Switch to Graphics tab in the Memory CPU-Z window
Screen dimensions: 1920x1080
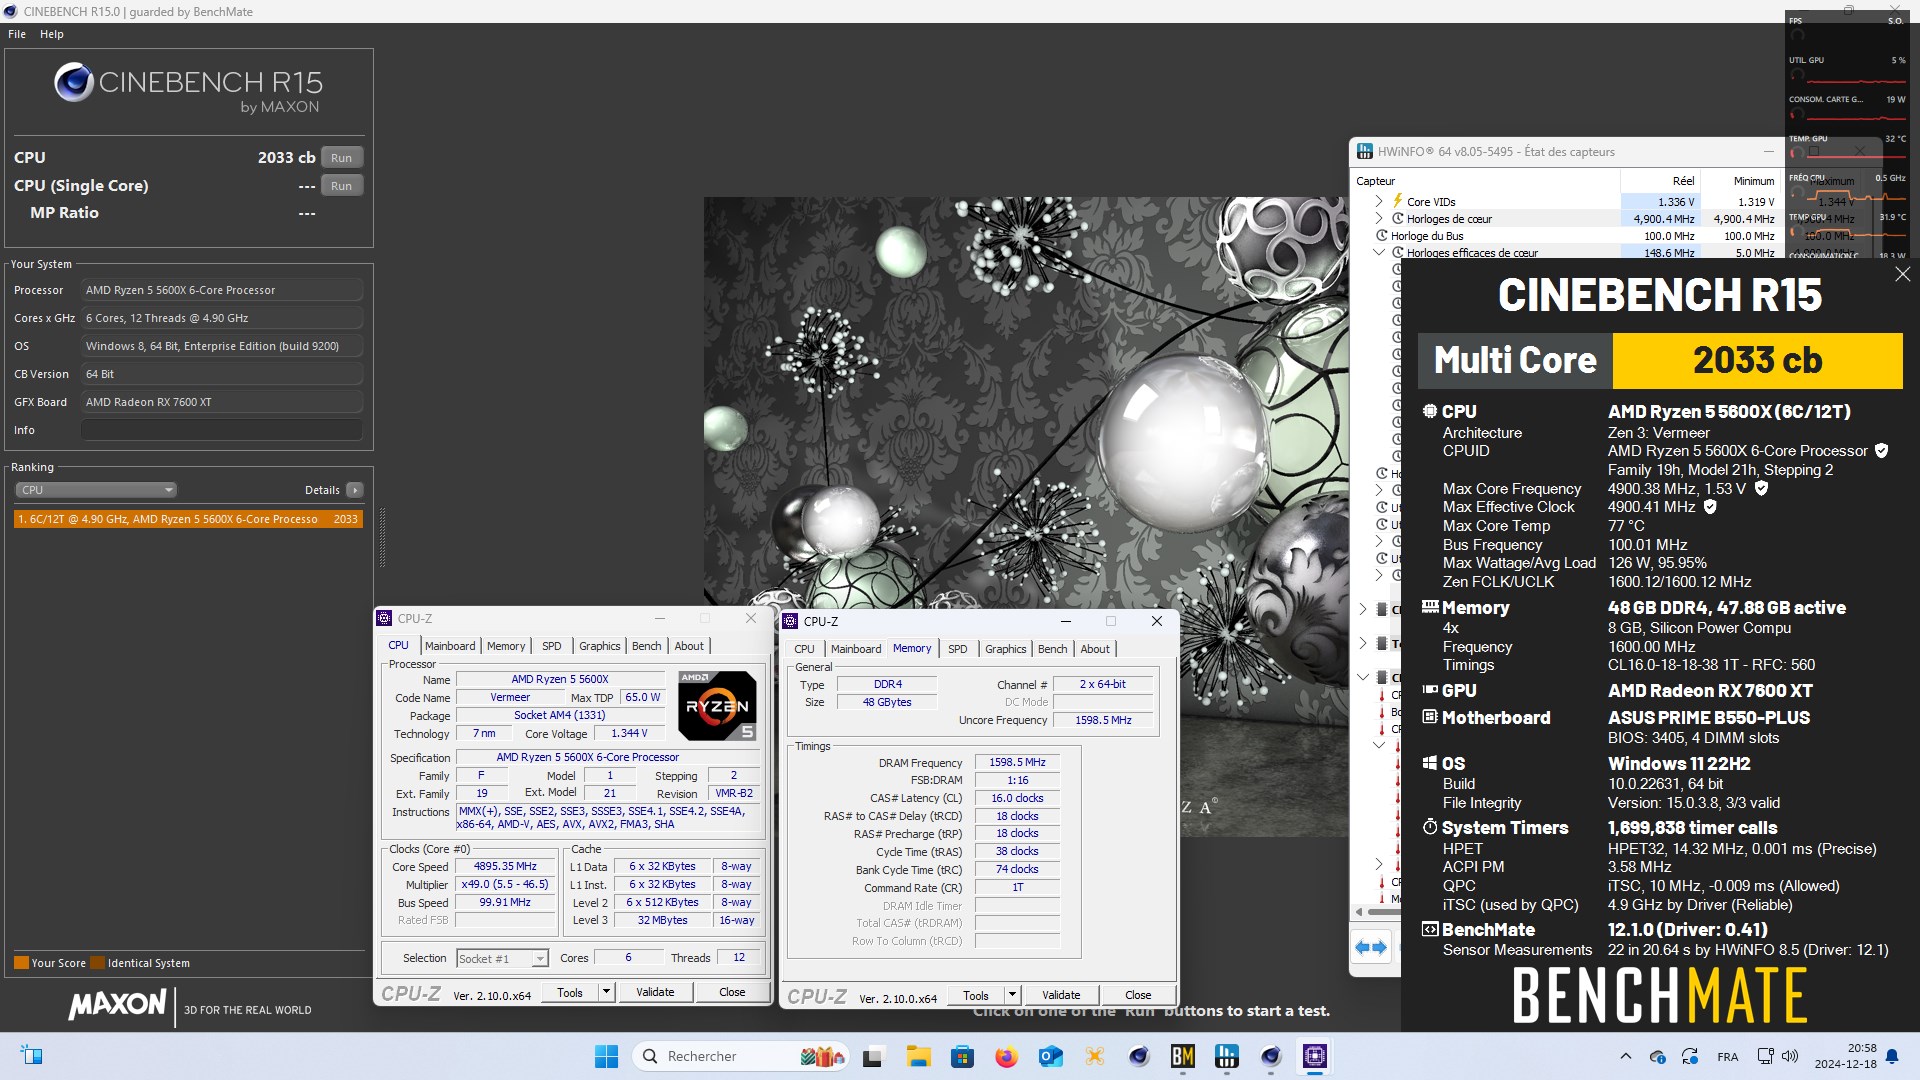click(1006, 649)
